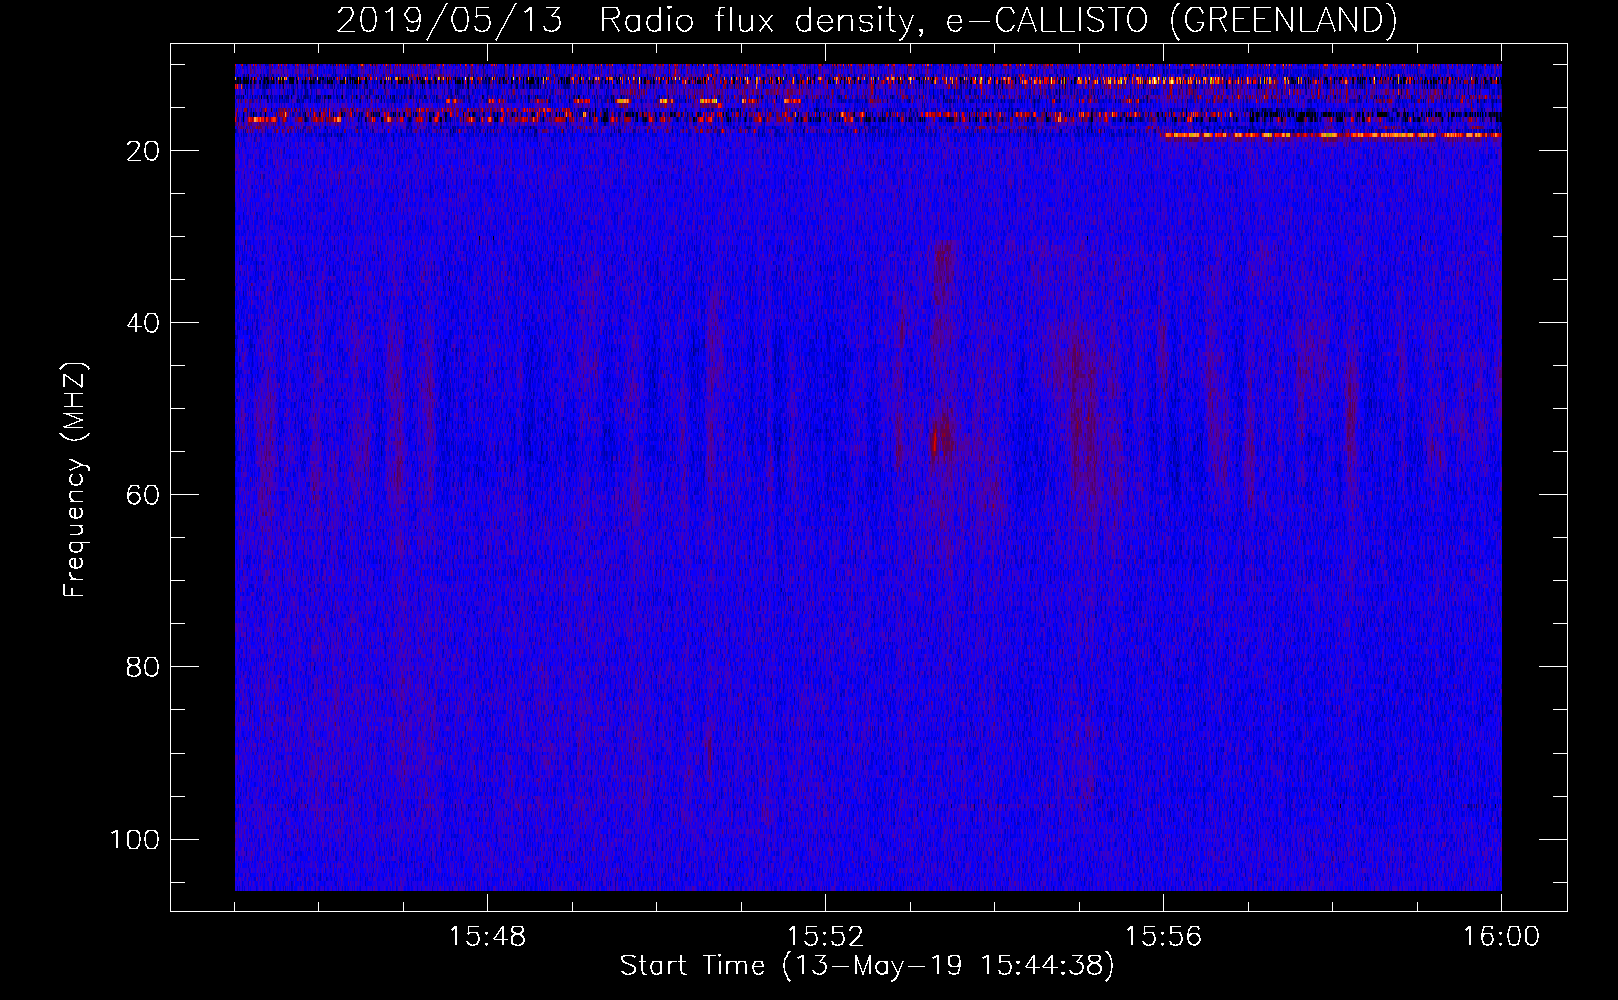Click the 100 MHz frequency tick label
Screen dimensions: 1618x1000
click(136, 839)
